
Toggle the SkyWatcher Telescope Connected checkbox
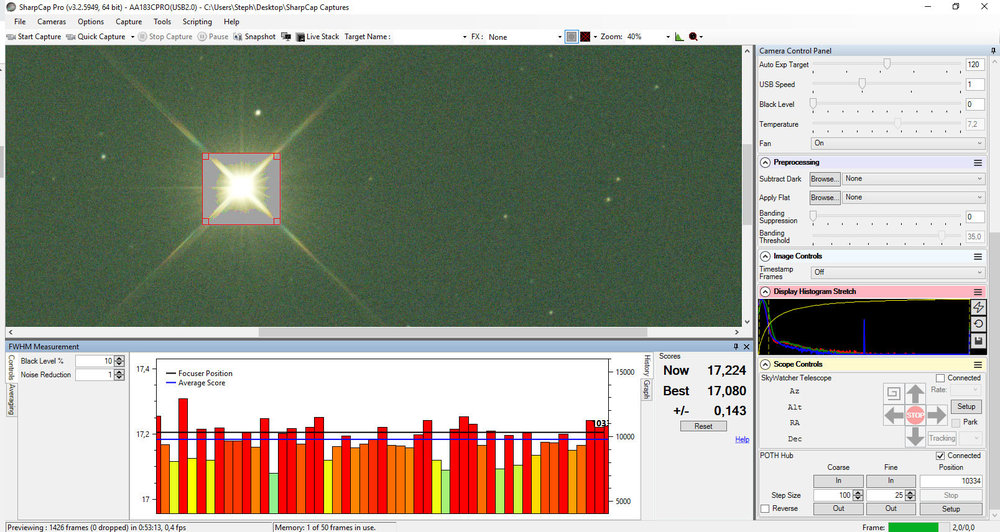click(x=941, y=378)
